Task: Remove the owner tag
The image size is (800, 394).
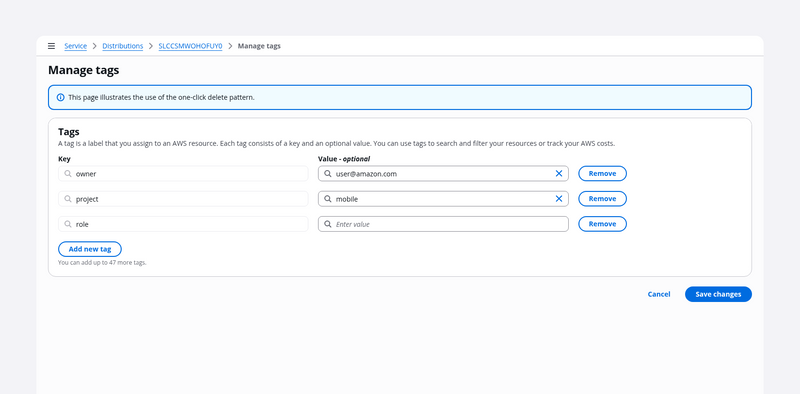Action: click(602, 174)
